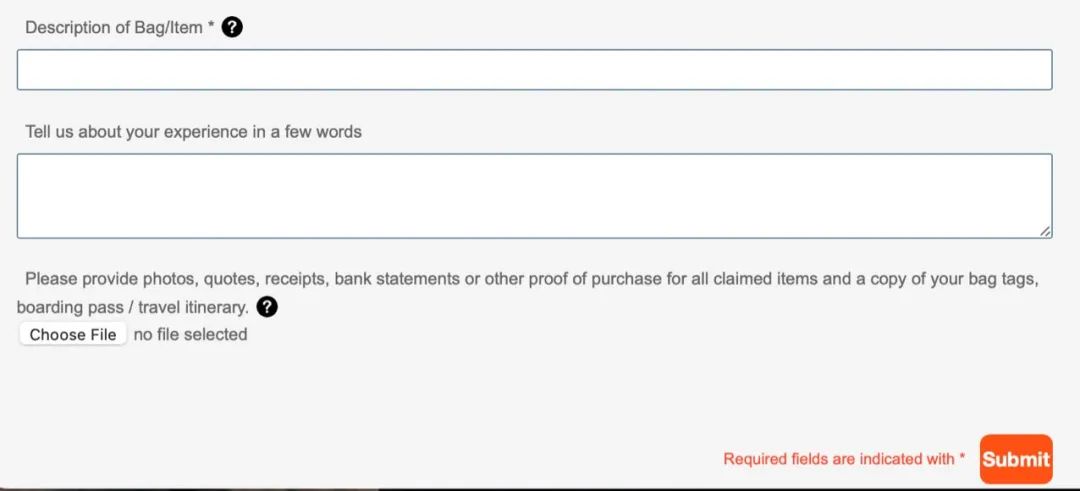Focus the Description of Bag/Item text field
Image resolution: width=1080 pixels, height=491 pixels.
coord(534,70)
